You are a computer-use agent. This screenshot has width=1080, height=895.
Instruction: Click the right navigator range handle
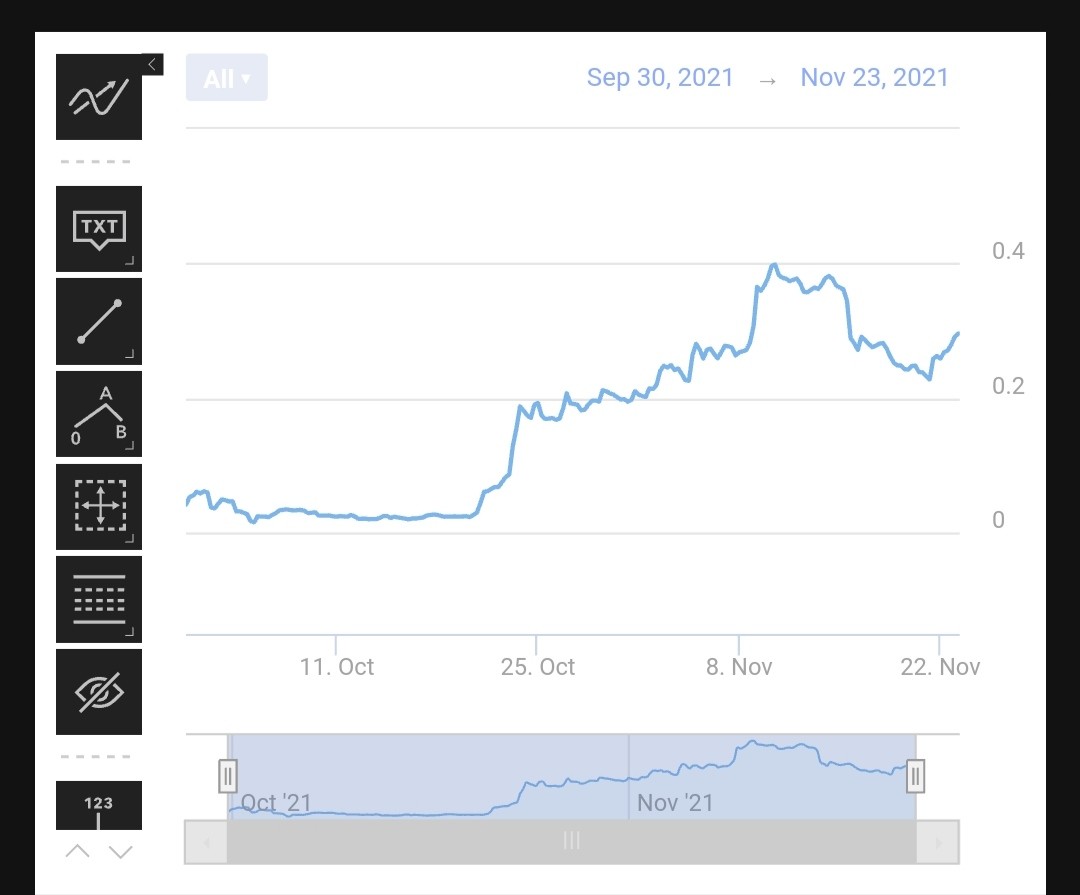pos(915,776)
